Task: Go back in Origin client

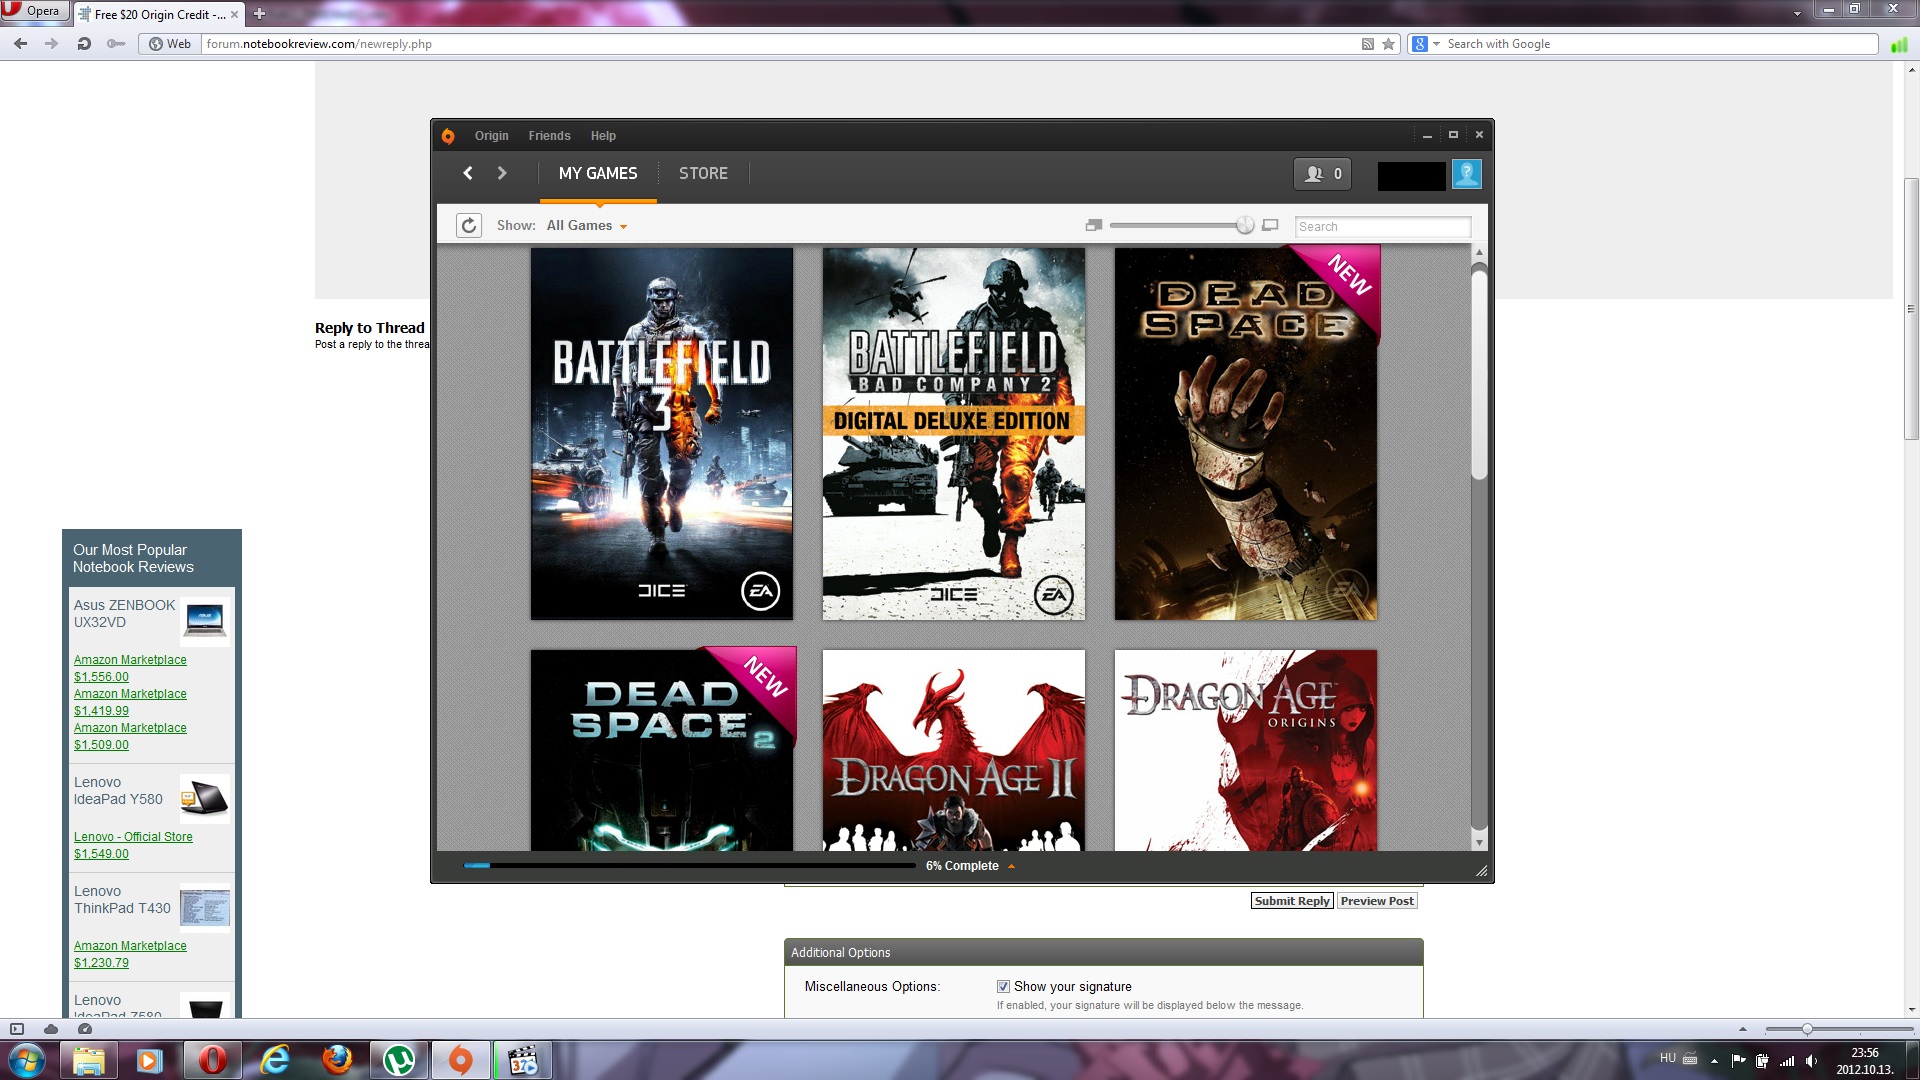Action: click(x=467, y=173)
